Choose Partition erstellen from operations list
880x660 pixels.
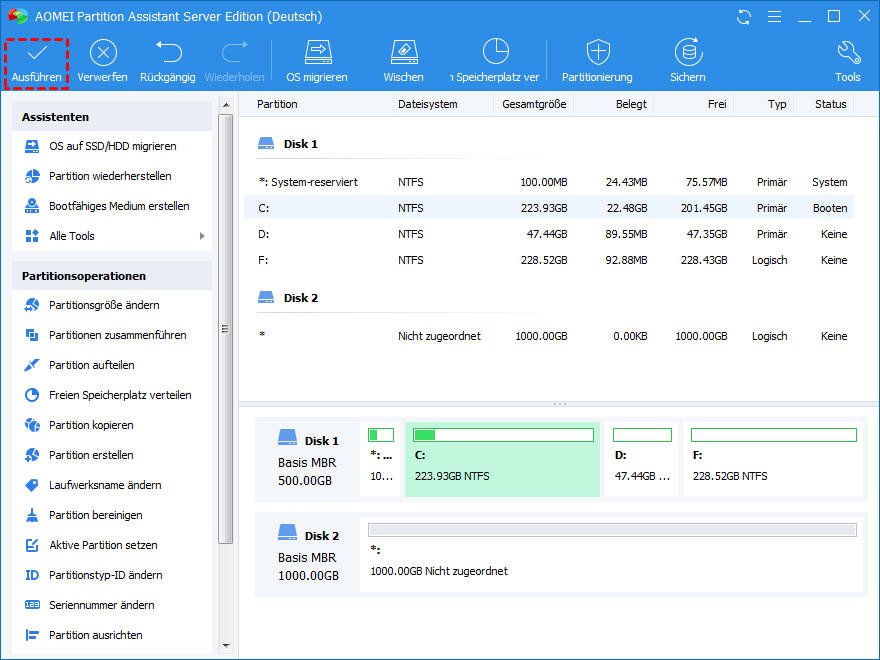(x=91, y=455)
